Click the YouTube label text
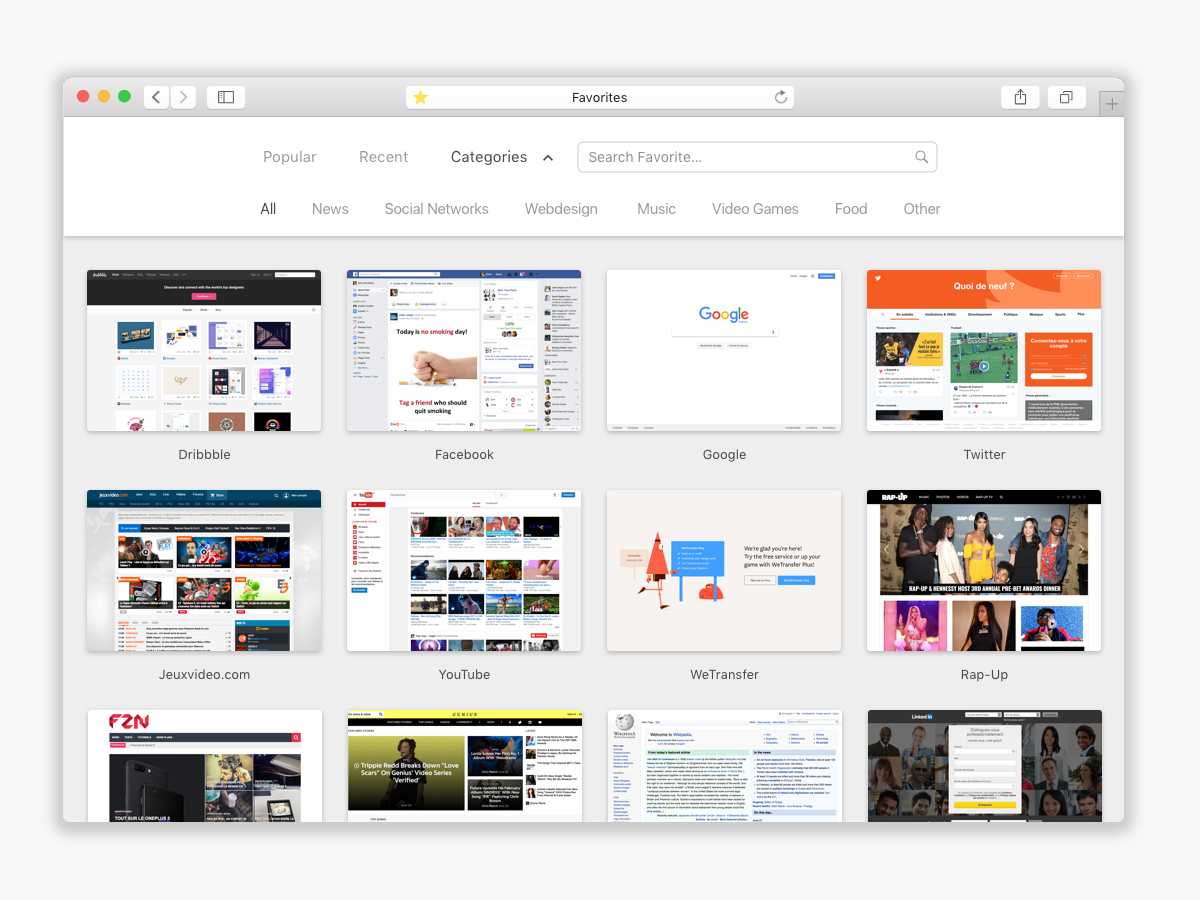The image size is (1200, 900). tap(464, 674)
